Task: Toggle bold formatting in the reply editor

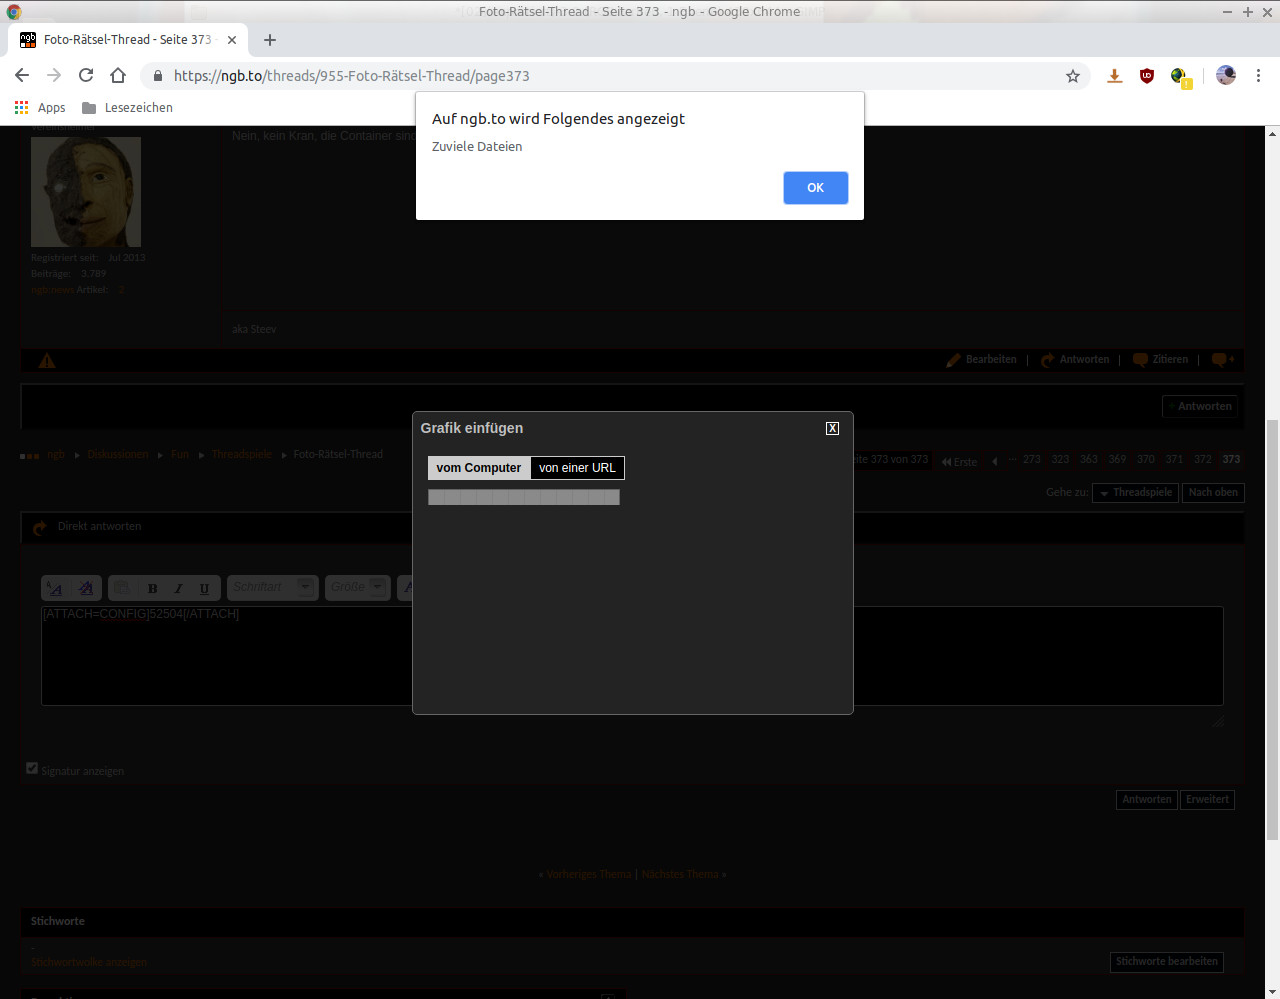Action: coord(152,588)
